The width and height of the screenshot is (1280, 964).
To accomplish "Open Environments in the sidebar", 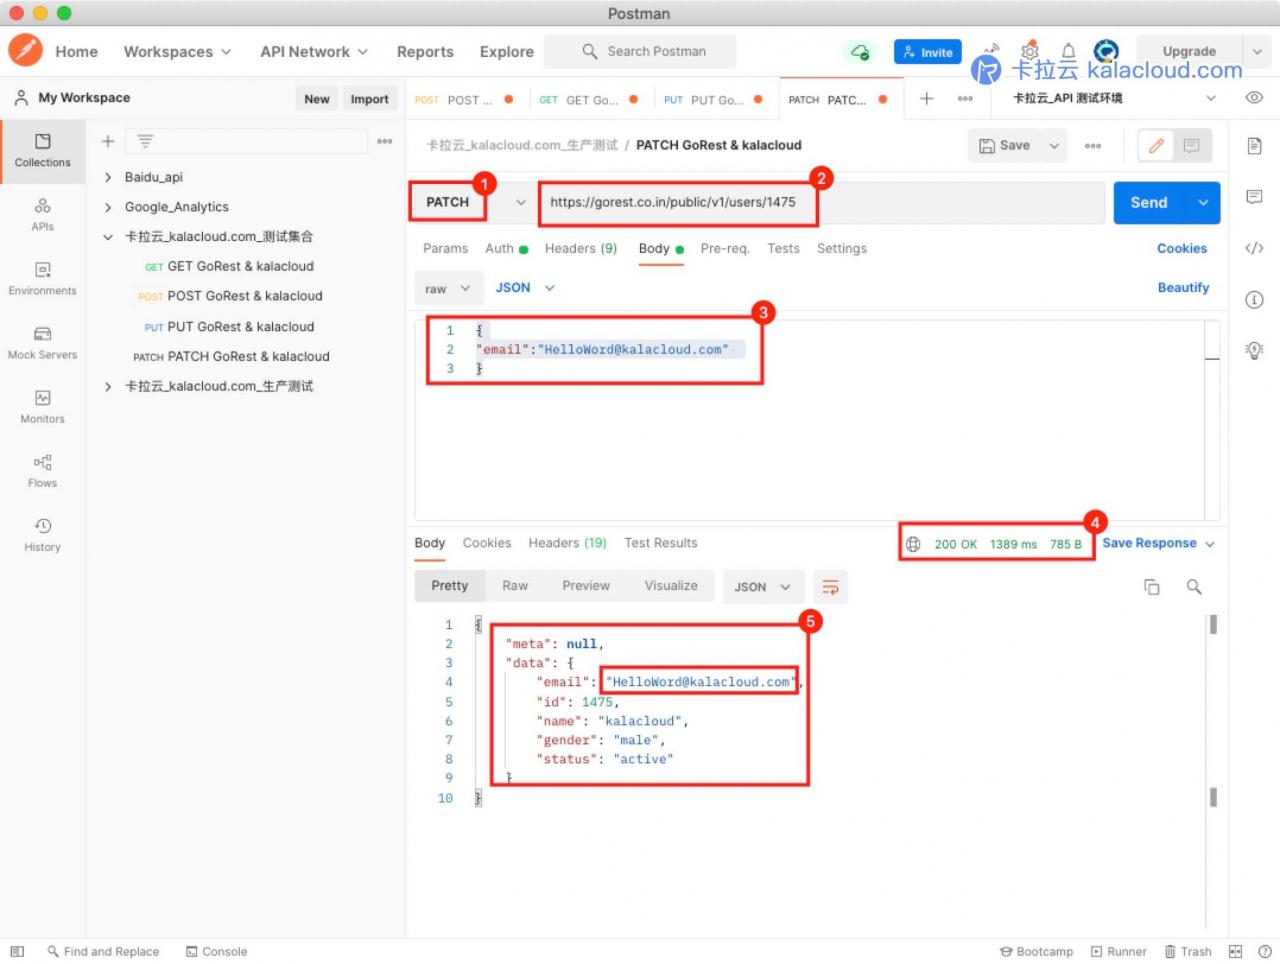I will [x=42, y=278].
